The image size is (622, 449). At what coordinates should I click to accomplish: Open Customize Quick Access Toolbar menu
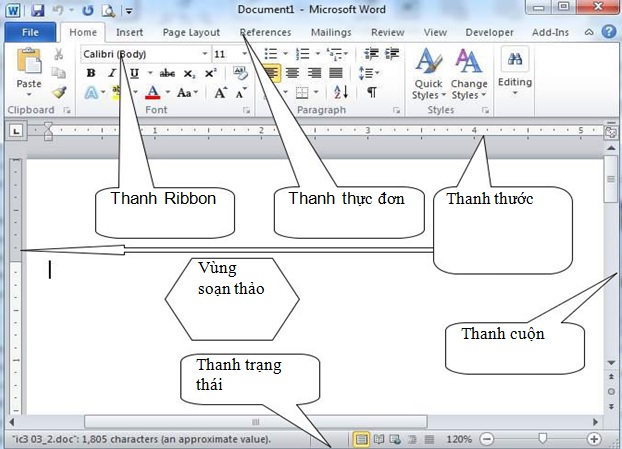coord(129,11)
